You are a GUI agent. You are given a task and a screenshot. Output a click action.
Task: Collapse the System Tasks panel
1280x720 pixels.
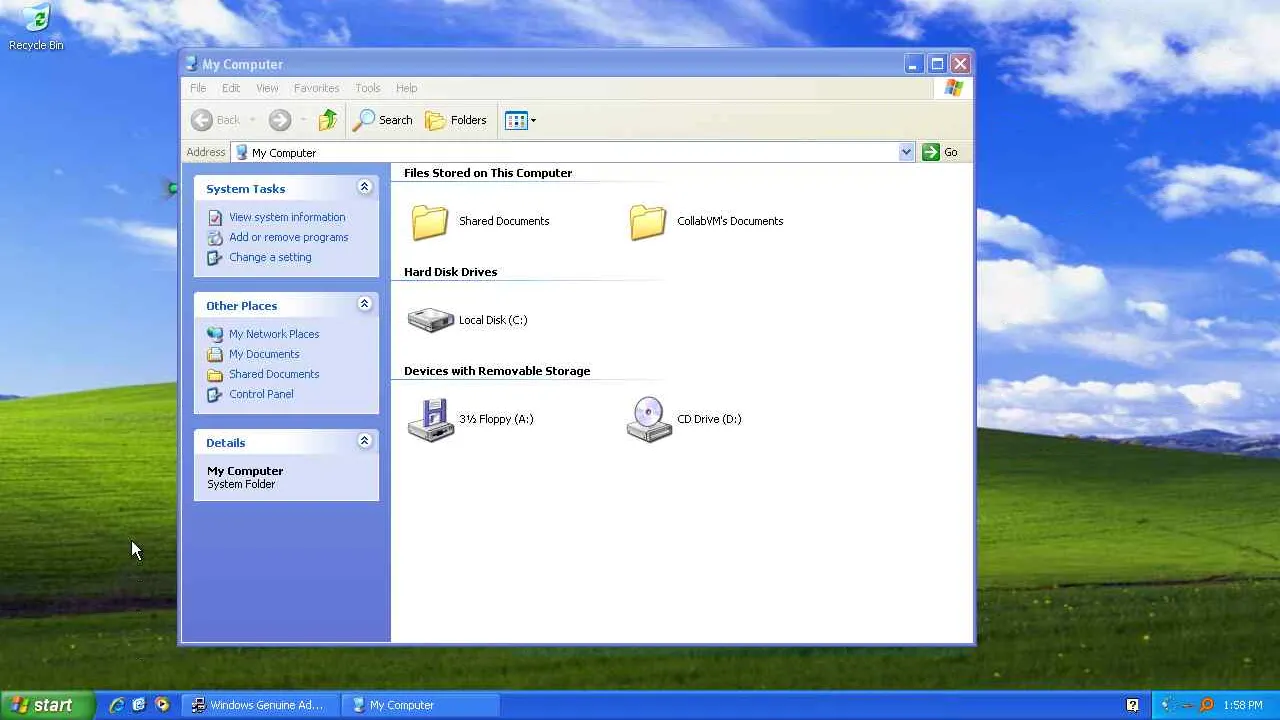click(364, 187)
